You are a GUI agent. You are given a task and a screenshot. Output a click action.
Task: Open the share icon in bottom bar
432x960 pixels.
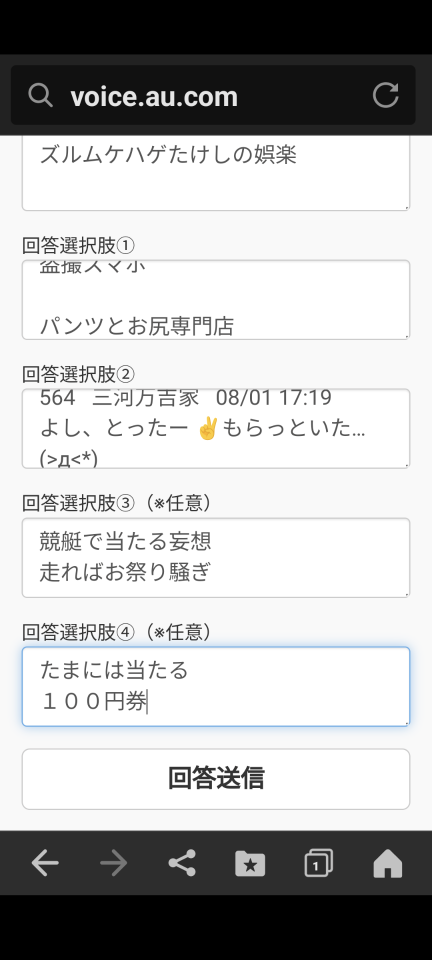[182, 863]
